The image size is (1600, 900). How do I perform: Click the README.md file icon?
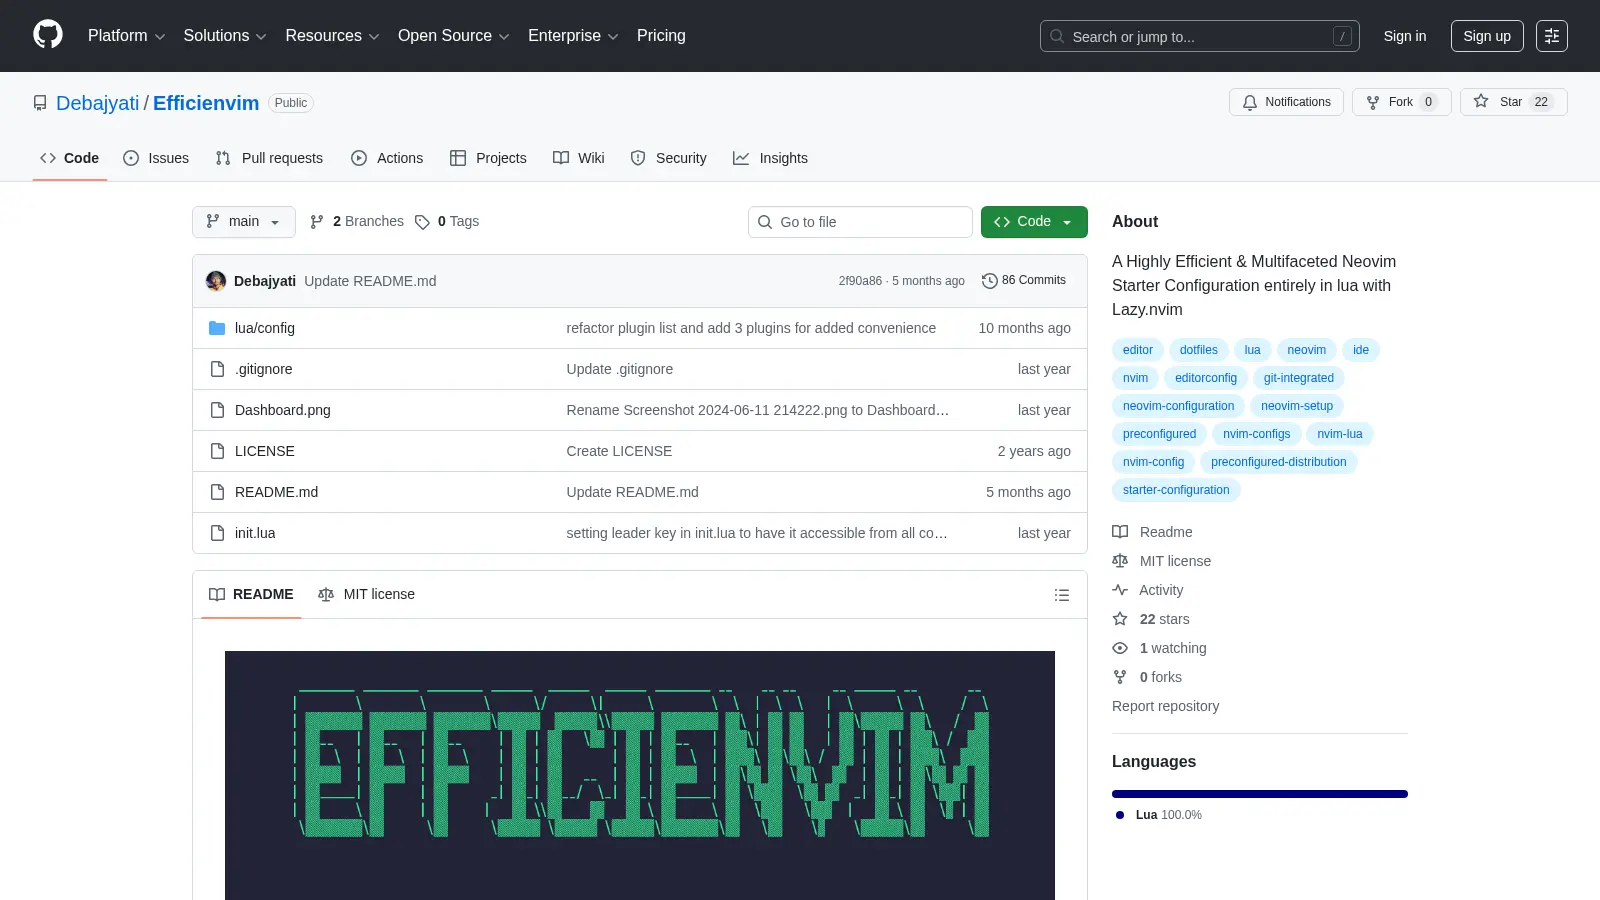[x=217, y=492]
